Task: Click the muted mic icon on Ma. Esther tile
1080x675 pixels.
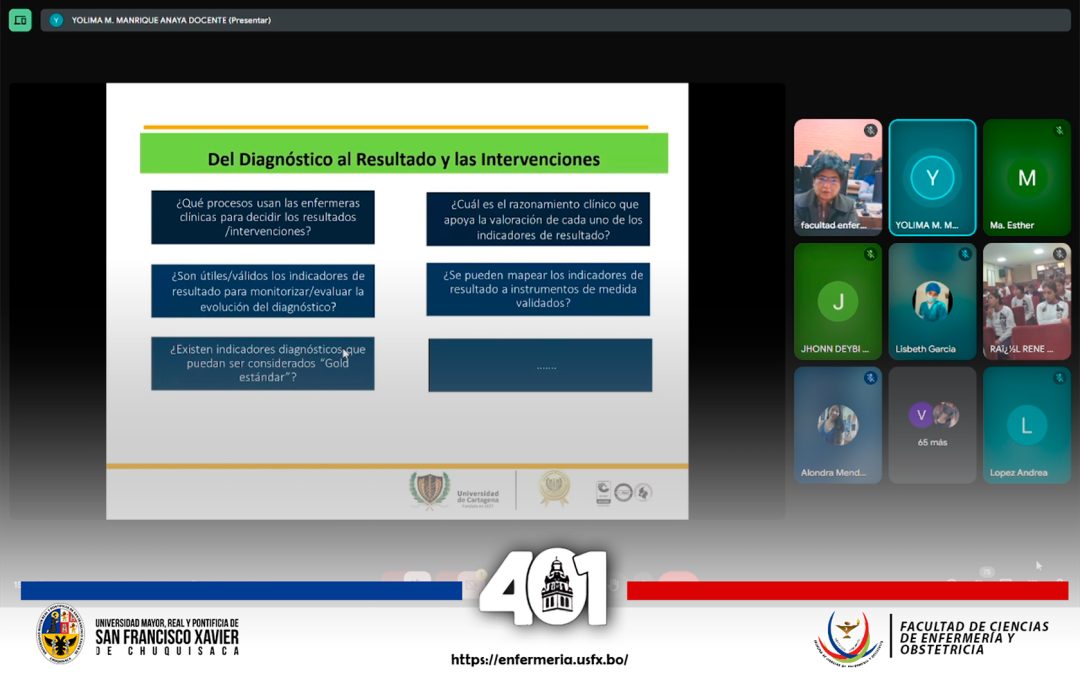Action: click(1059, 131)
